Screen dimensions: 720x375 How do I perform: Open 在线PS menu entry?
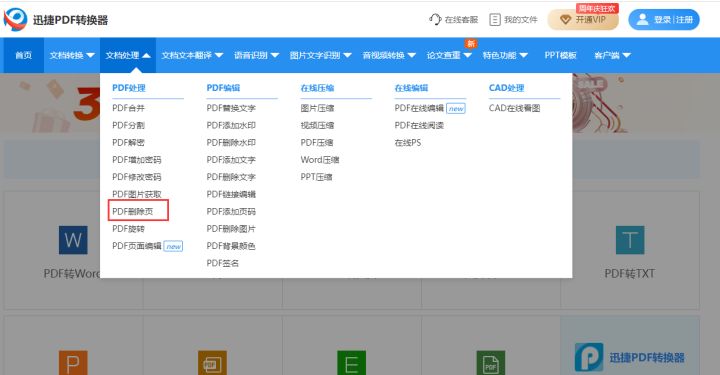(408, 142)
